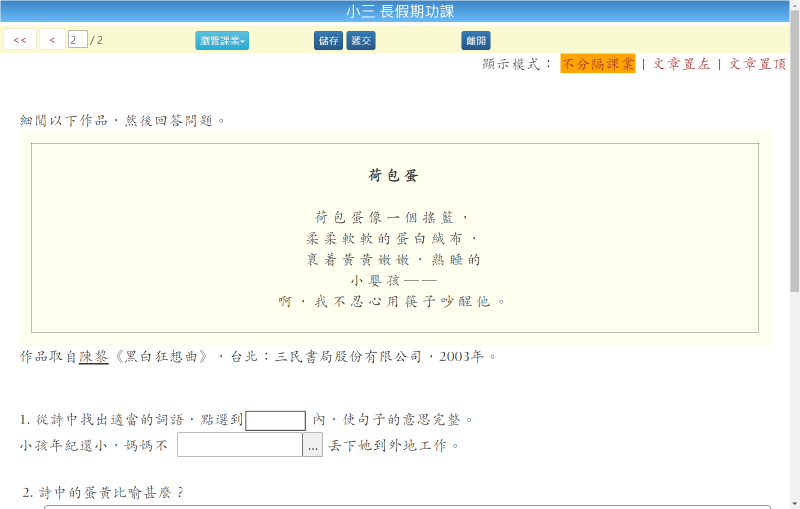
Task: Click the scrollbar up arrow
Action: click(x=794, y=6)
